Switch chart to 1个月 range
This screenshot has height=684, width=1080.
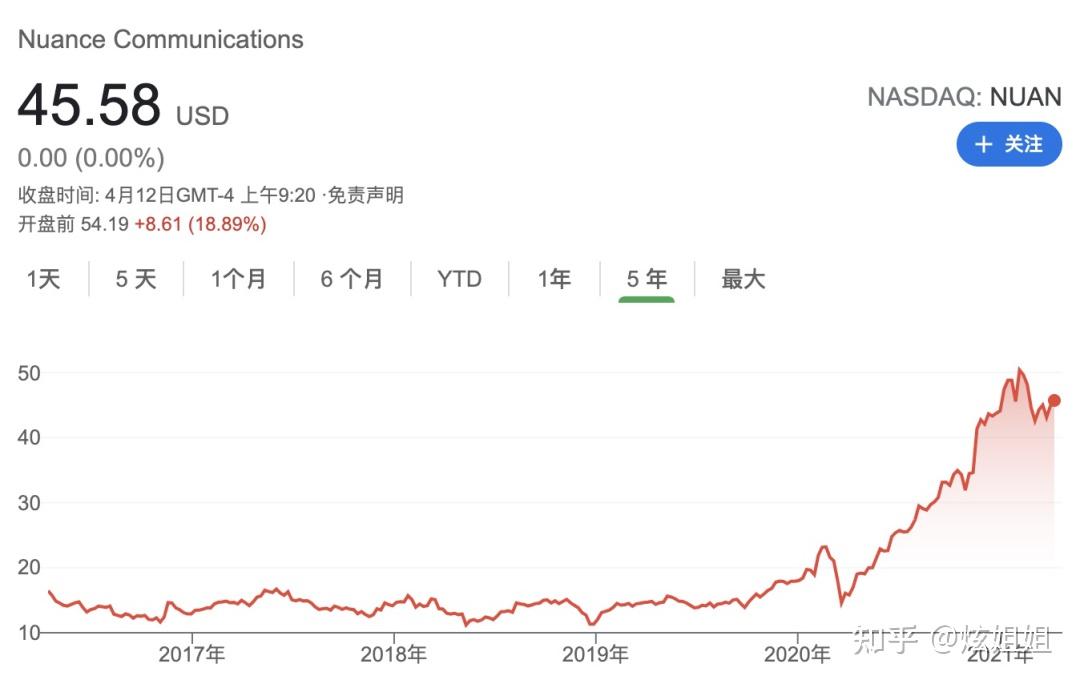(x=238, y=279)
